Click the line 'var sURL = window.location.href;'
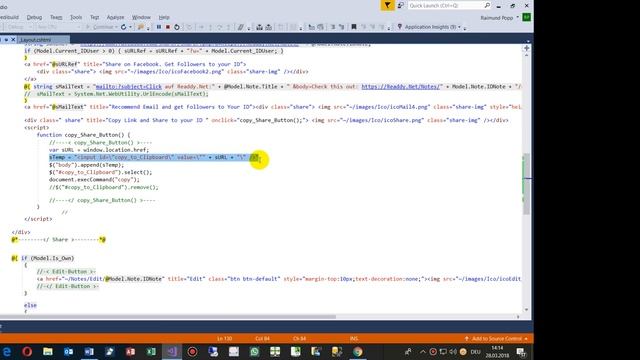The width and height of the screenshot is (640, 360). 99,150
